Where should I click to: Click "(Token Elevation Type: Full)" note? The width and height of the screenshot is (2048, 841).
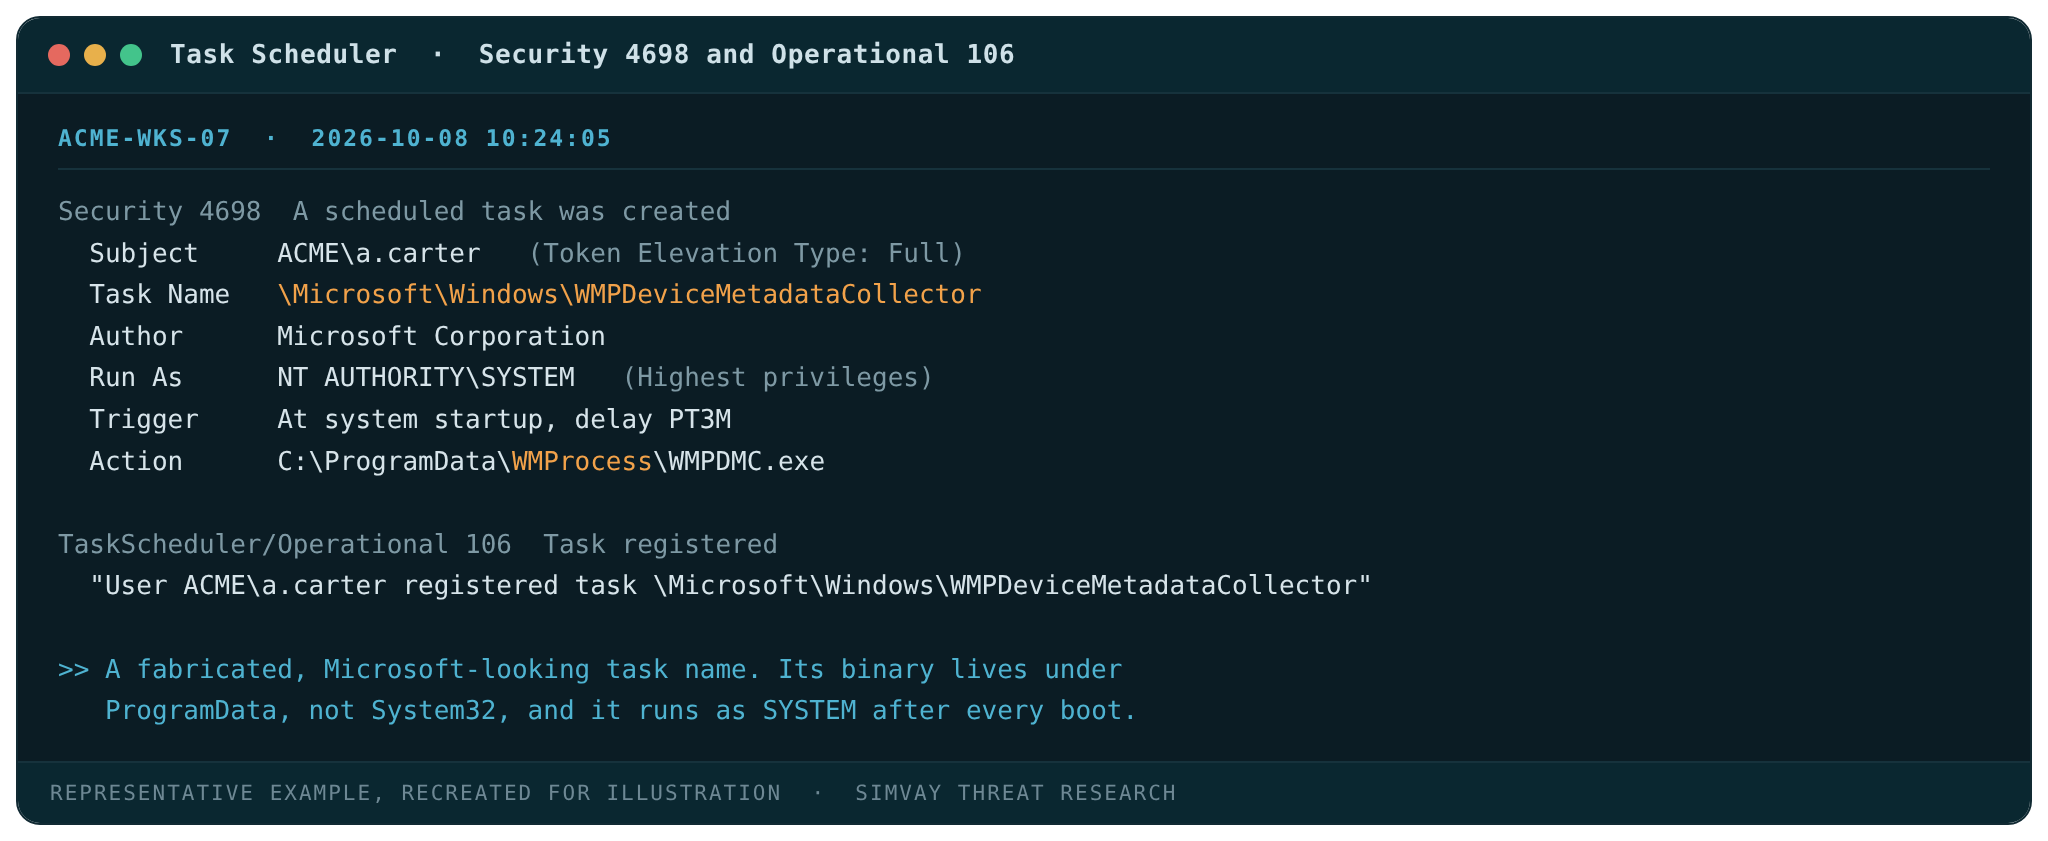click(746, 253)
